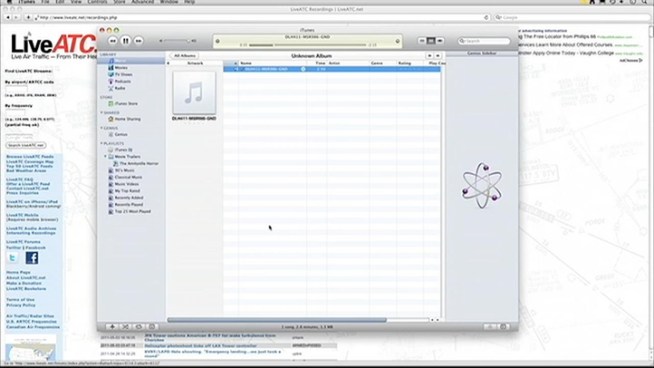The image size is (654, 368).
Task: Sort by the Genre column
Action: coord(382,63)
